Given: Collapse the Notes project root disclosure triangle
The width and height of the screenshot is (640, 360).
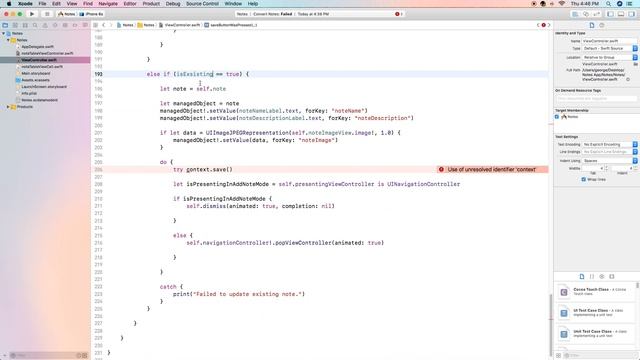Looking at the screenshot, I should (4, 33).
